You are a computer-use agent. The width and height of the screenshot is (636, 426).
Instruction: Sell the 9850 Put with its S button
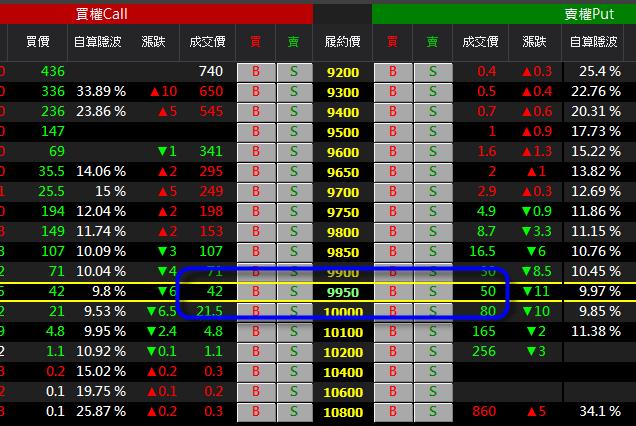click(433, 252)
